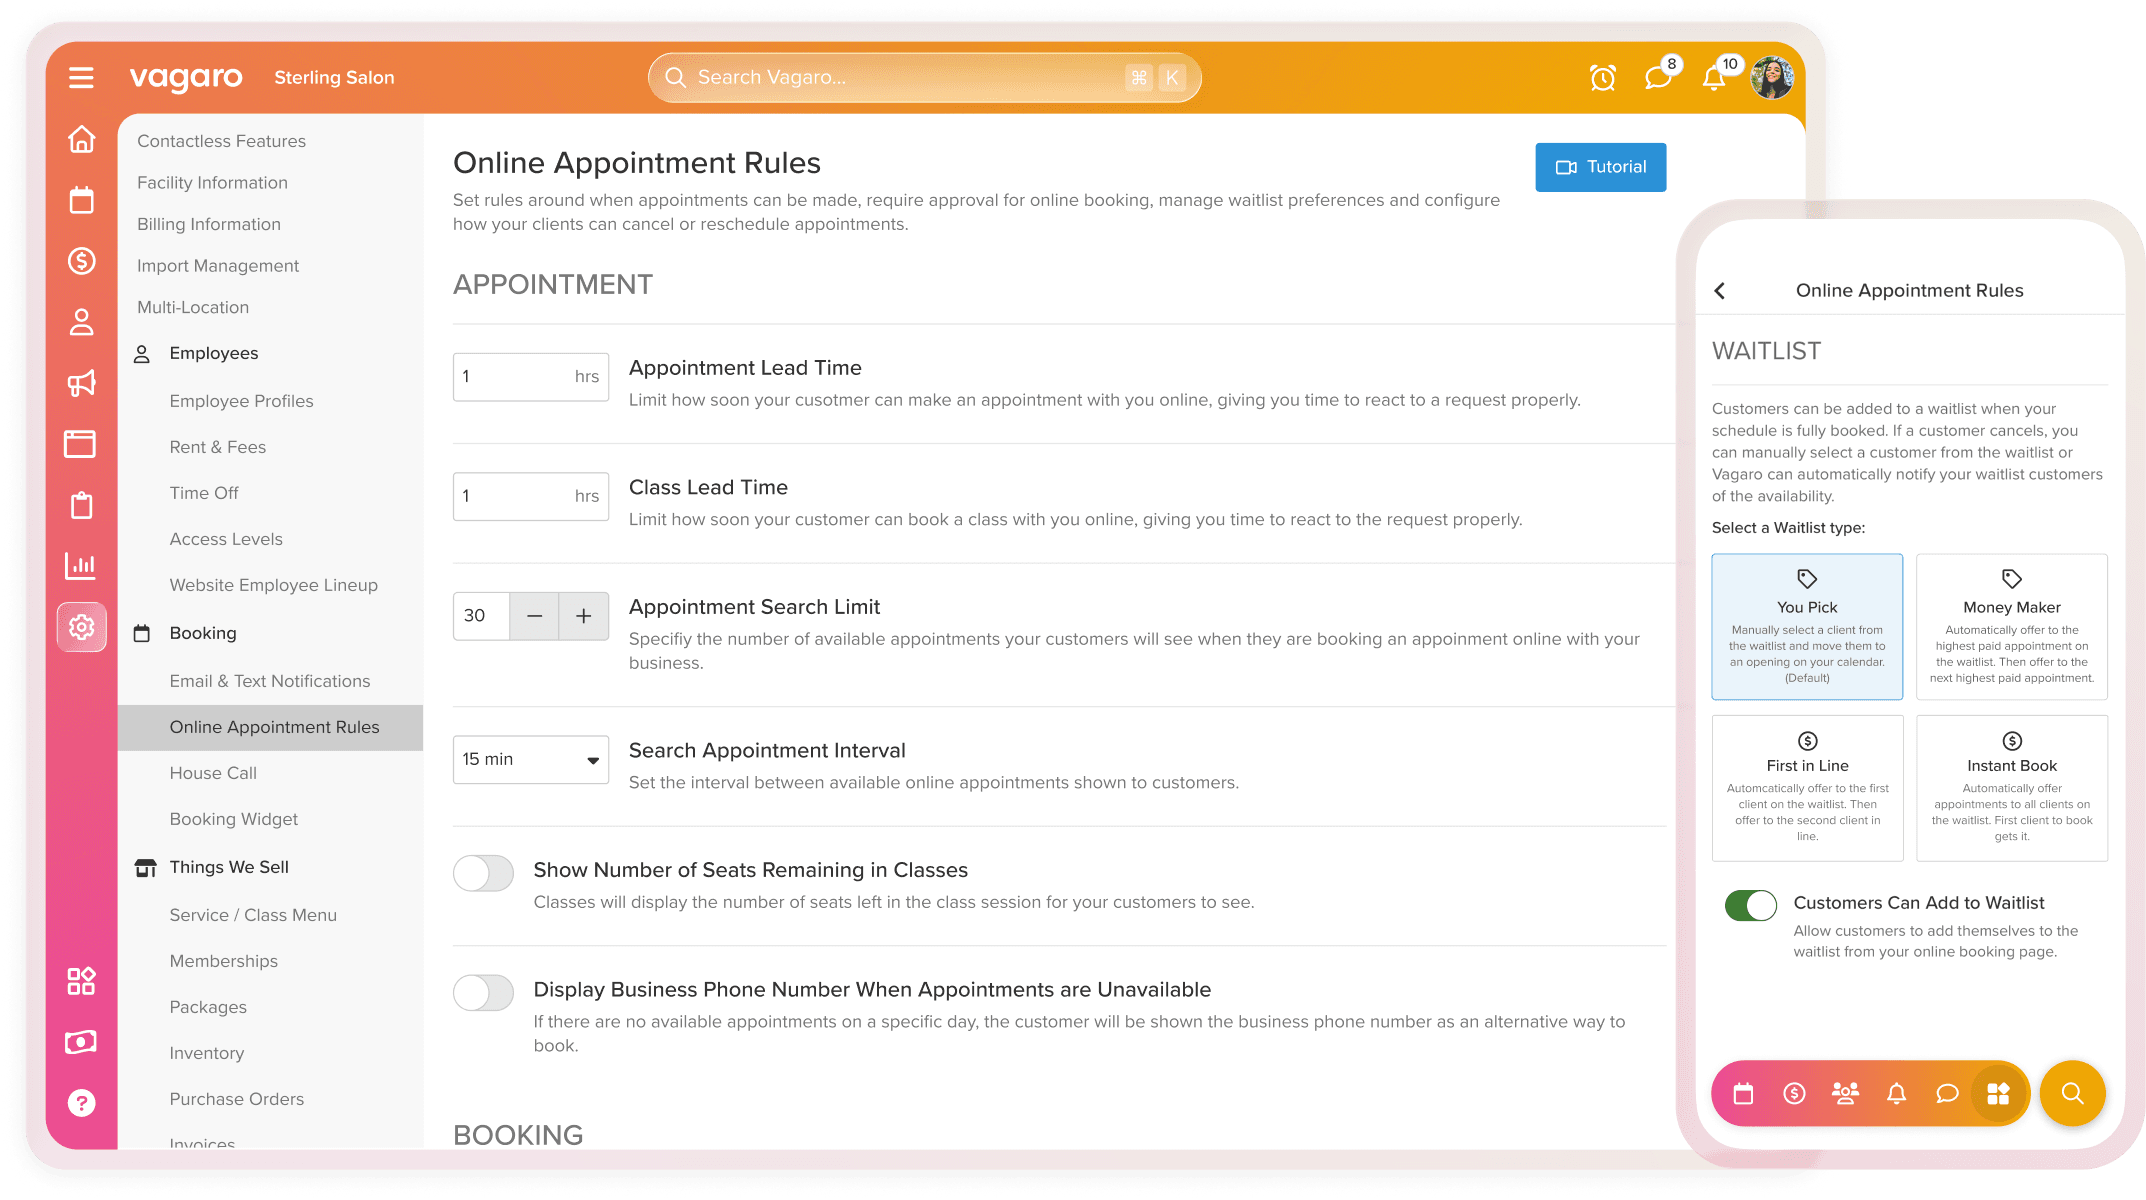2146x1200 pixels.
Task: Collapse the Employees section in sidebar
Action: pos(213,353)
